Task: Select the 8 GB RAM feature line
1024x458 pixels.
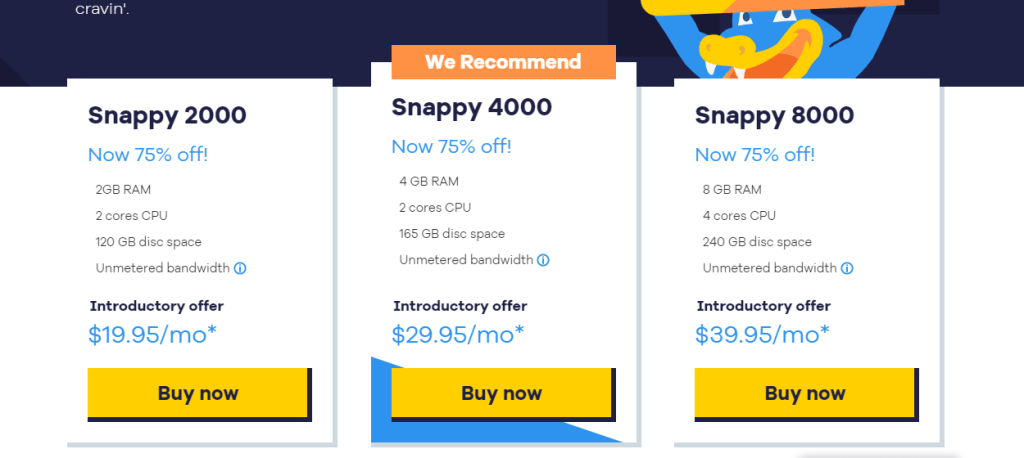Action: click(732, 189)
